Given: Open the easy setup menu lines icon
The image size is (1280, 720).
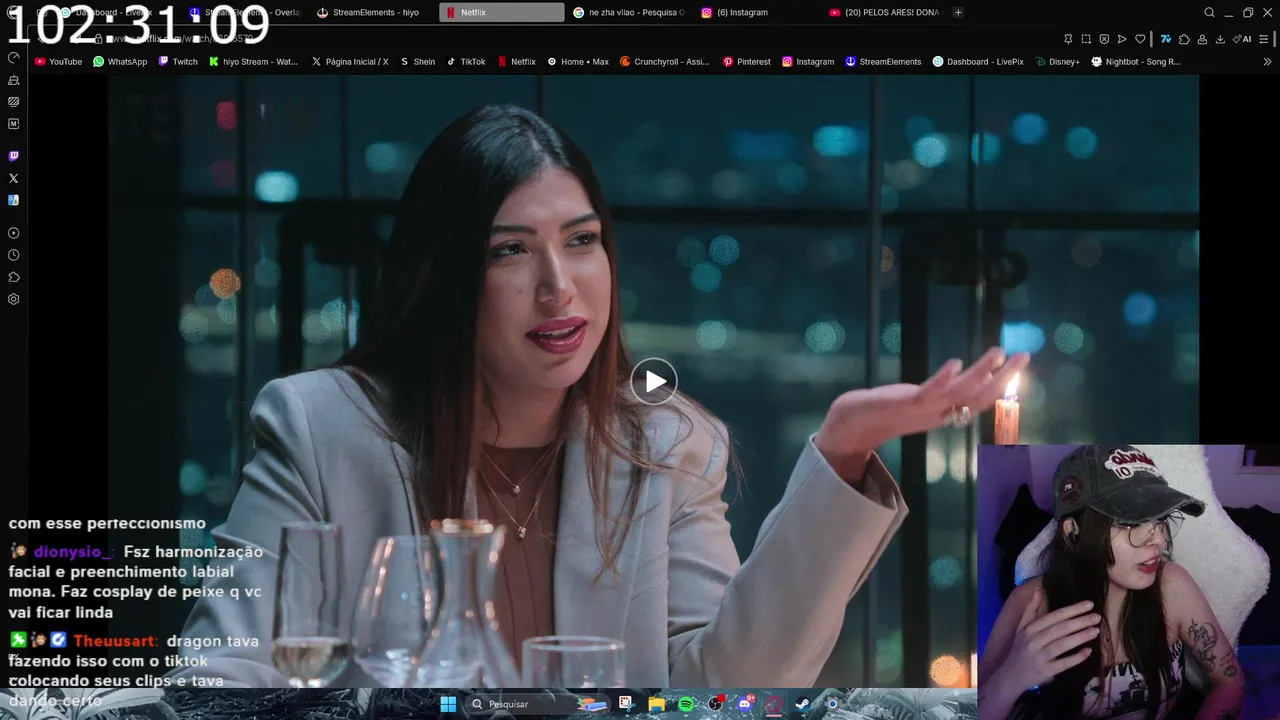Looking at the screenshot, I should coord(1264,39).
